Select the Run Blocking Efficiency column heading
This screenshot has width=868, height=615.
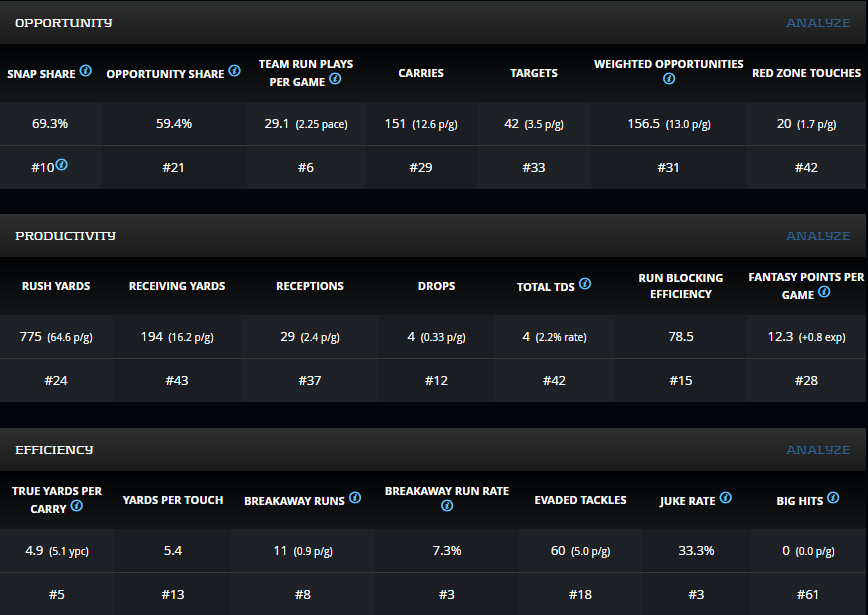680,286
